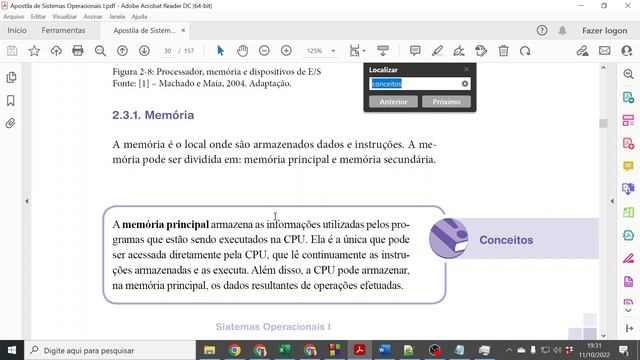Image resolution: width=640 pixels, height=360 pixels.
Task: Click the Windows taskbar search box
Action: click(x=110, y=350)
